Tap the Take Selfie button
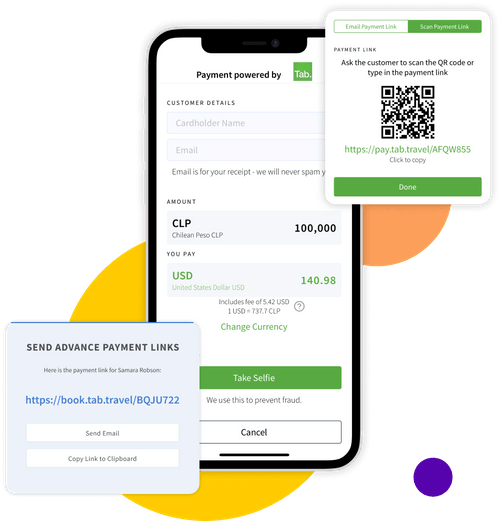 (270, 378)
